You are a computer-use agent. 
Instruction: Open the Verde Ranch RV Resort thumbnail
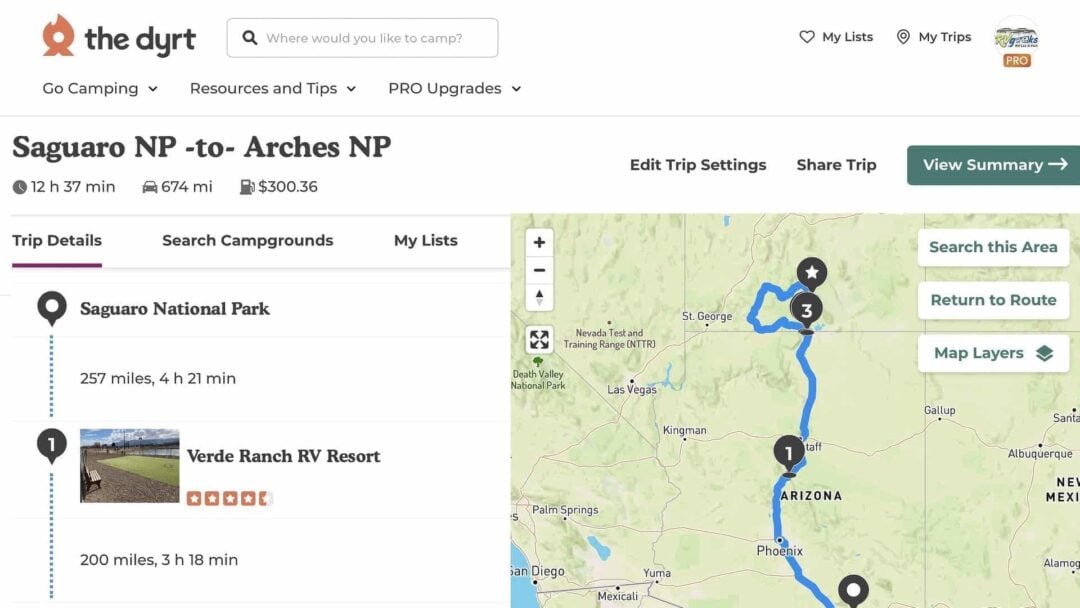(x=128, y=466)
